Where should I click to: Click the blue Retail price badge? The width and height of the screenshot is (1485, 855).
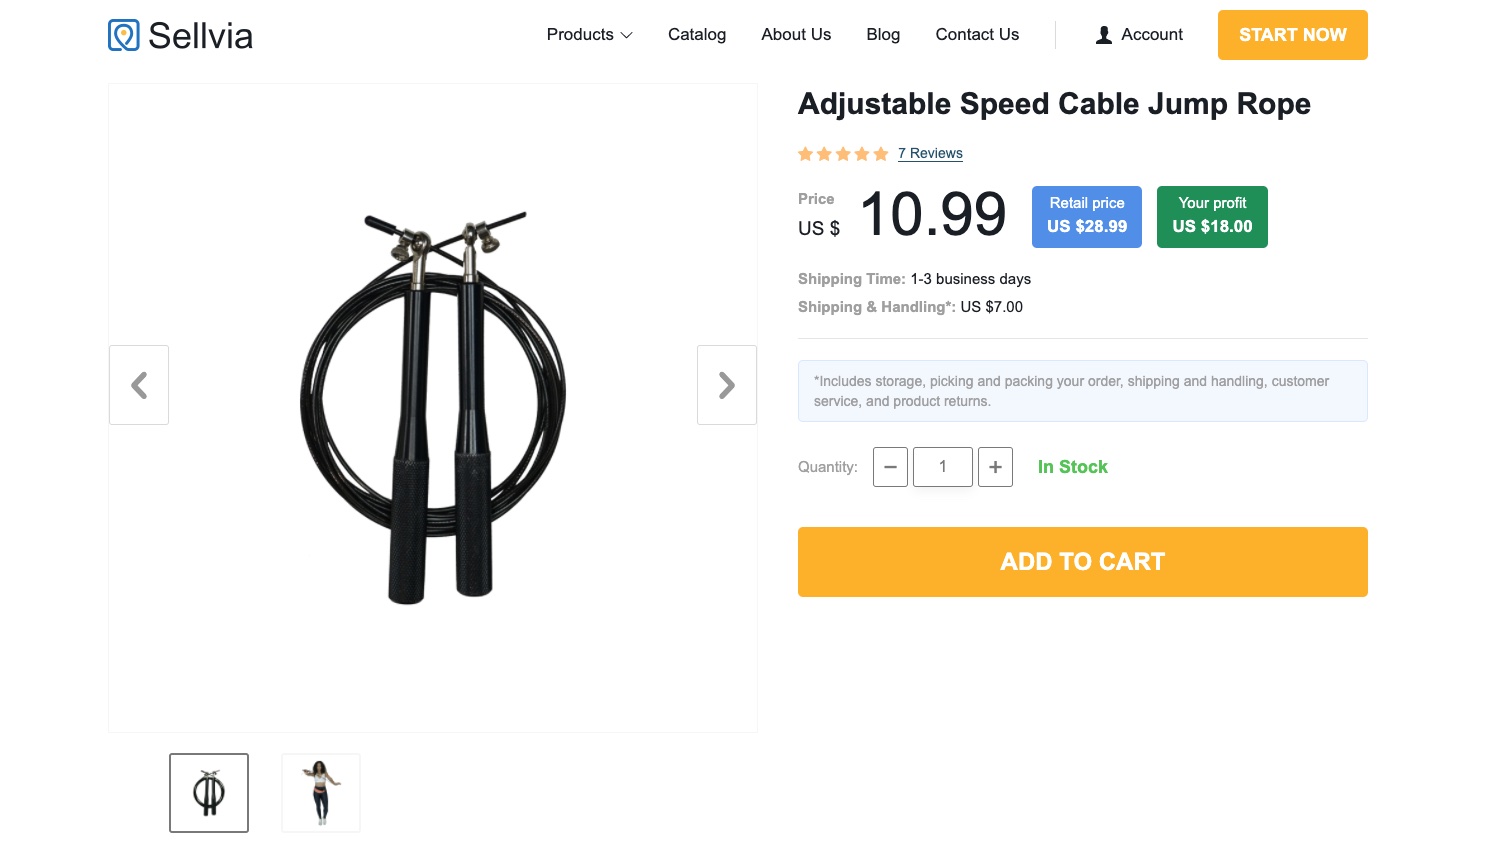(x=1087, y=217)
